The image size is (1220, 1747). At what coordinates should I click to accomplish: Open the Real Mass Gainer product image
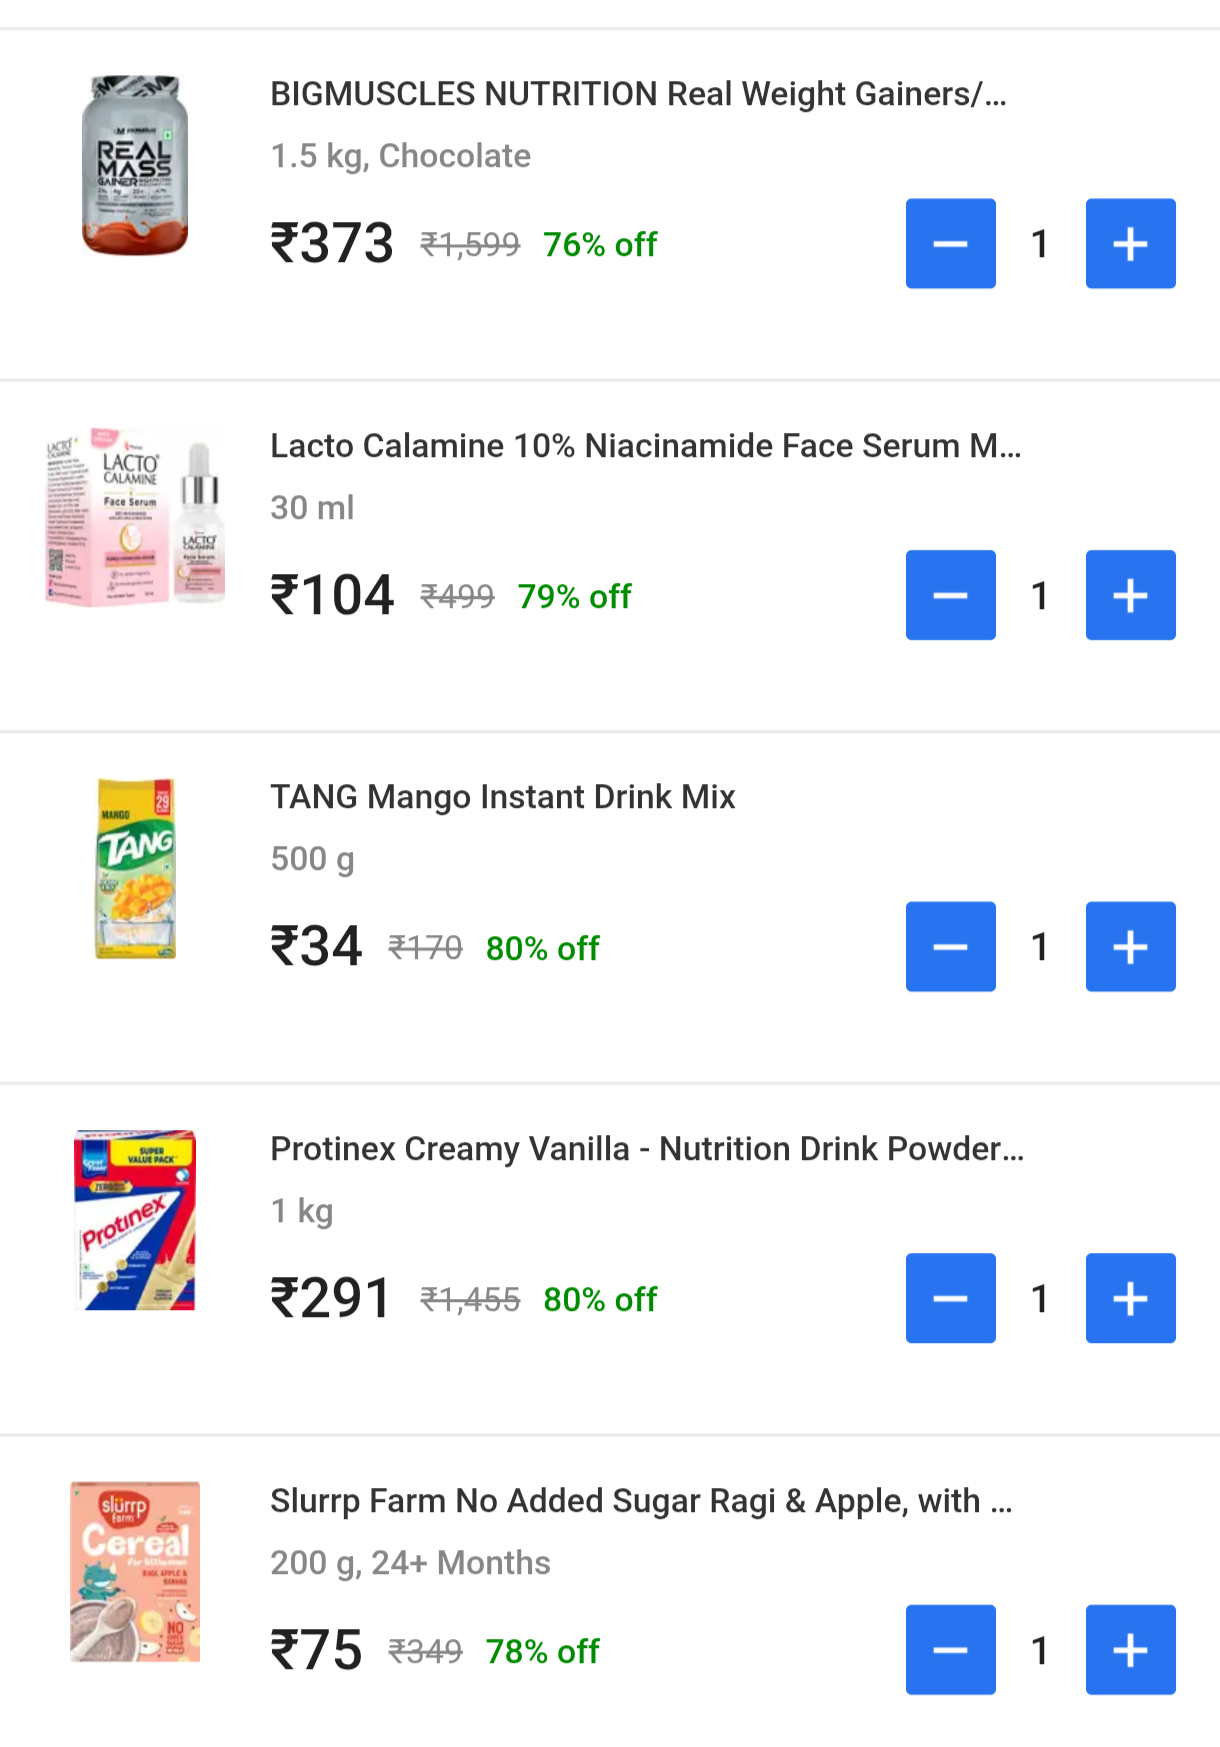pos(135,165)
